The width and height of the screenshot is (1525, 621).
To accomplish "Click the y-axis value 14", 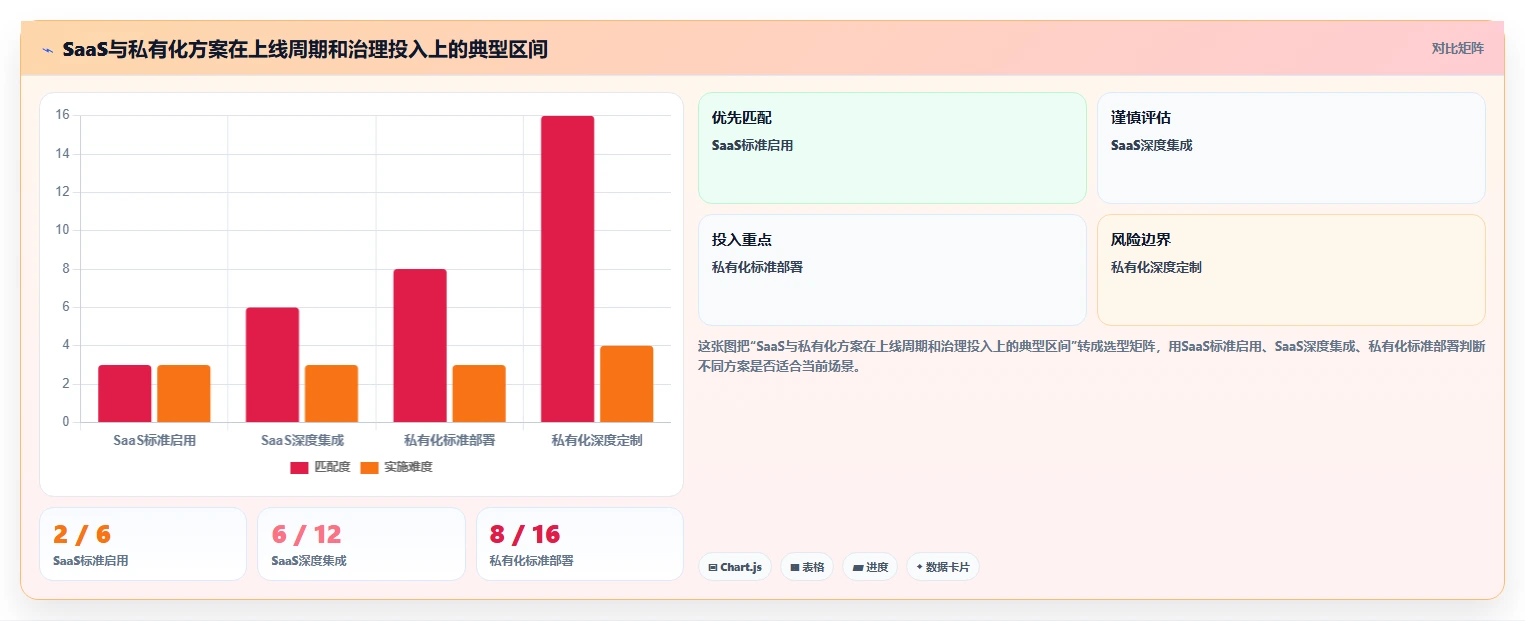I will pyautogui.click(x=62, y=153).
